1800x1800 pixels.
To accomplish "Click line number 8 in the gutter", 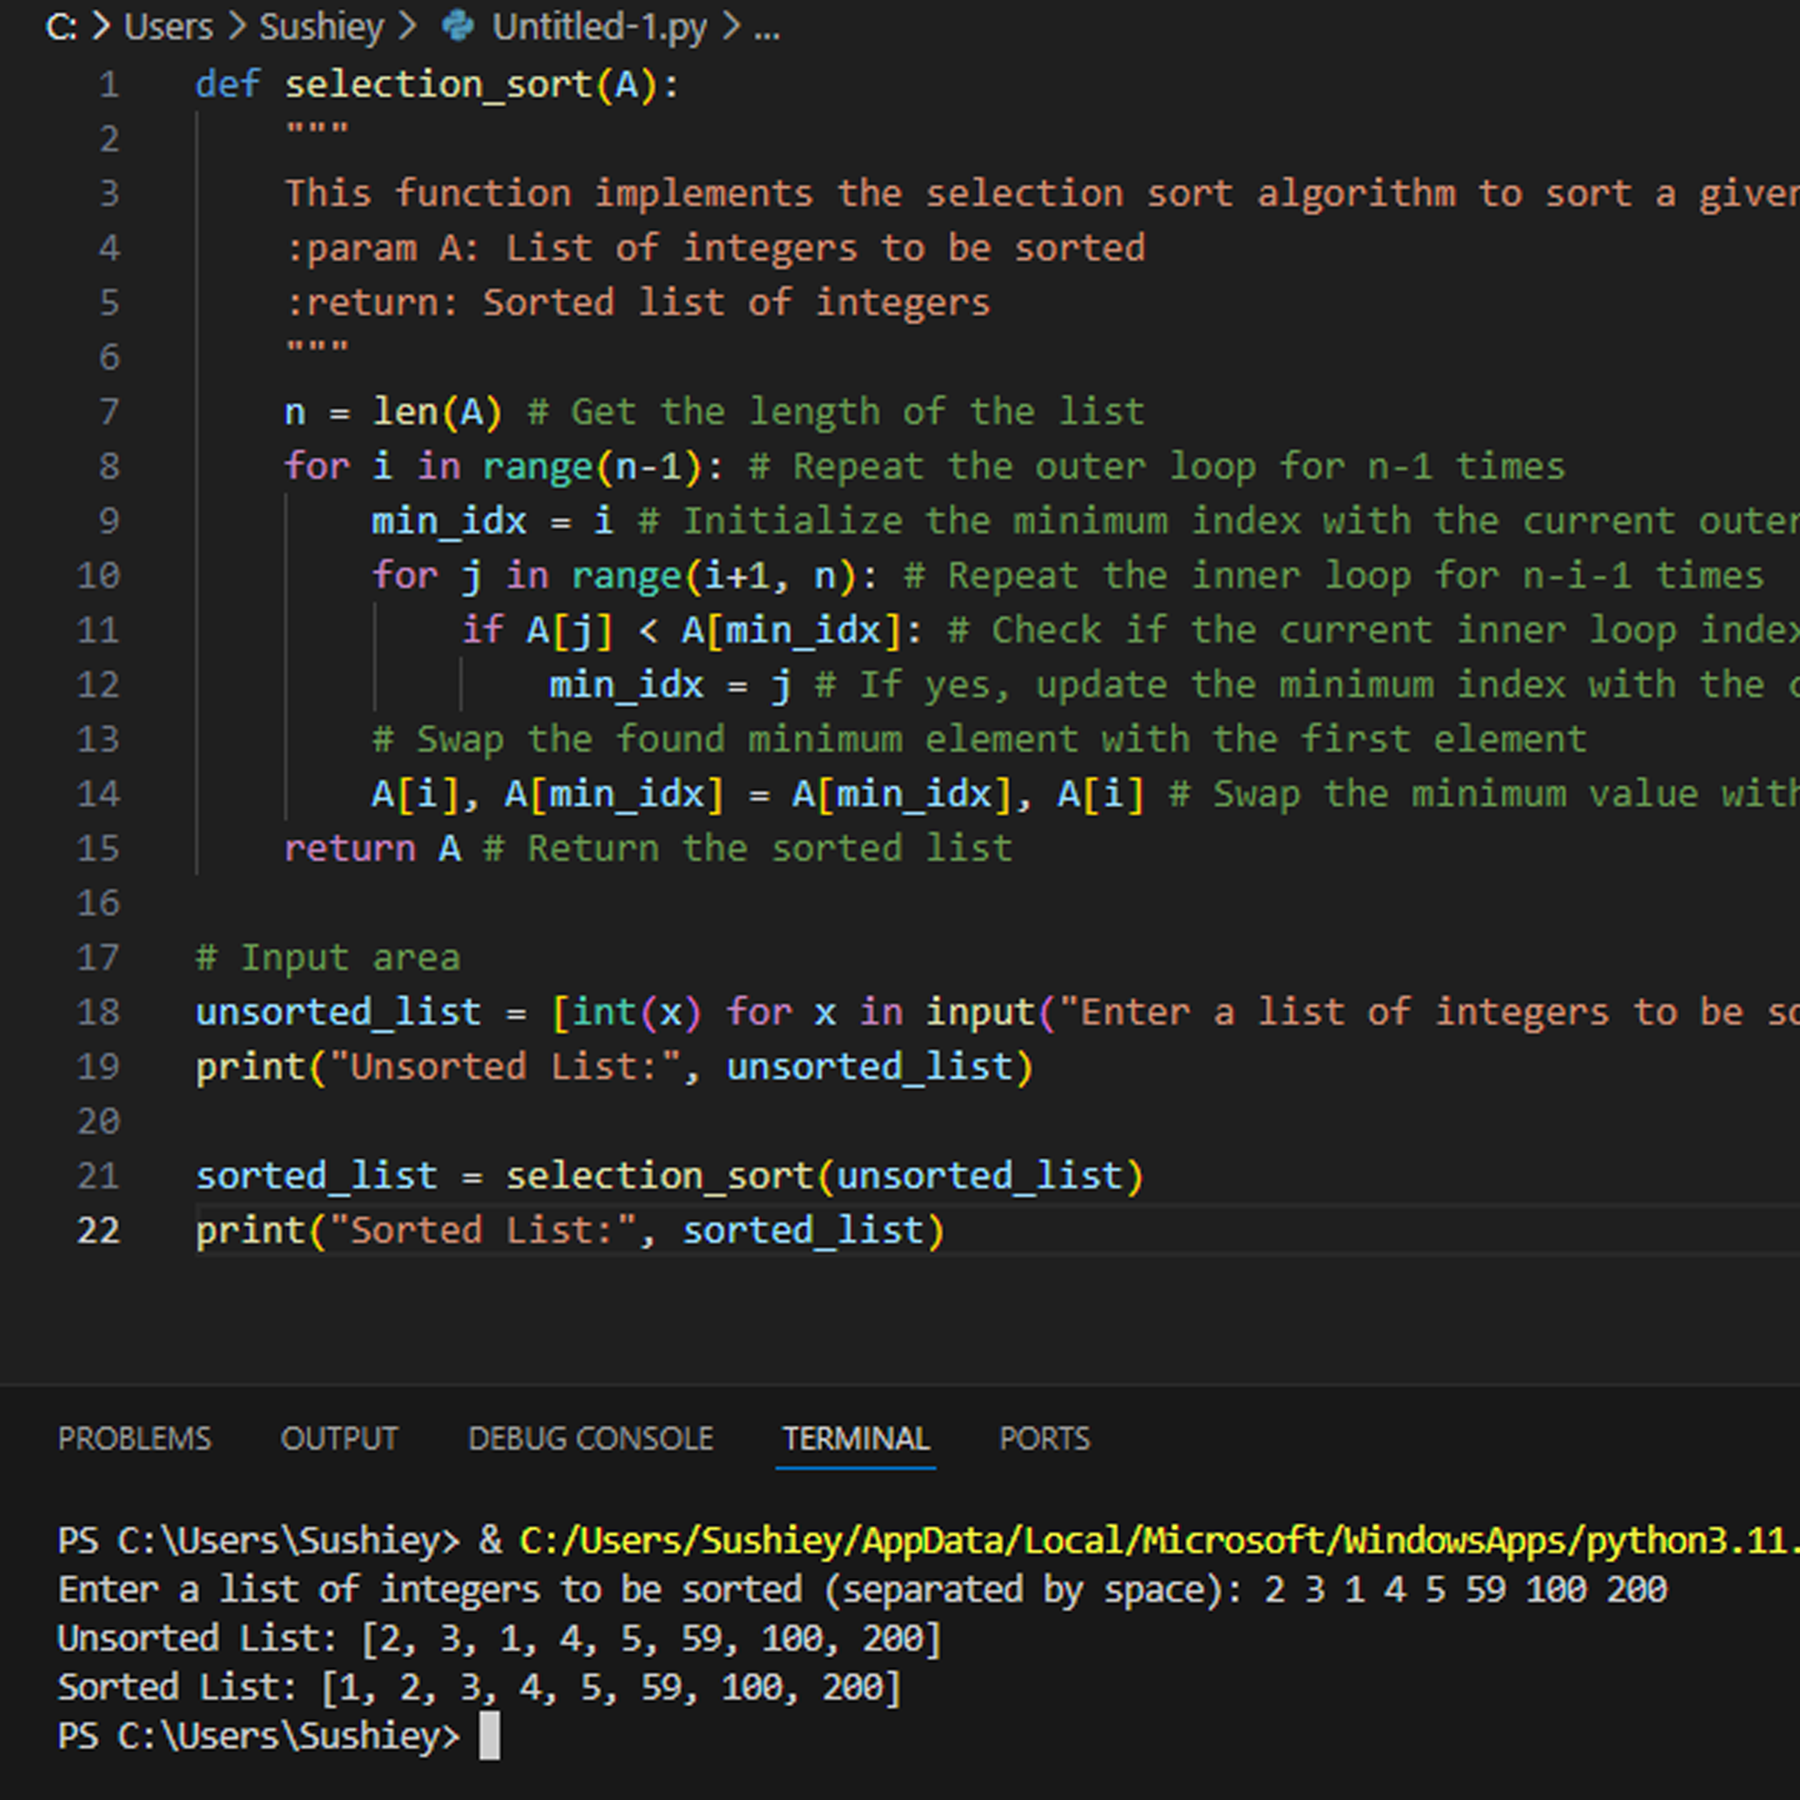I will 108,466.
